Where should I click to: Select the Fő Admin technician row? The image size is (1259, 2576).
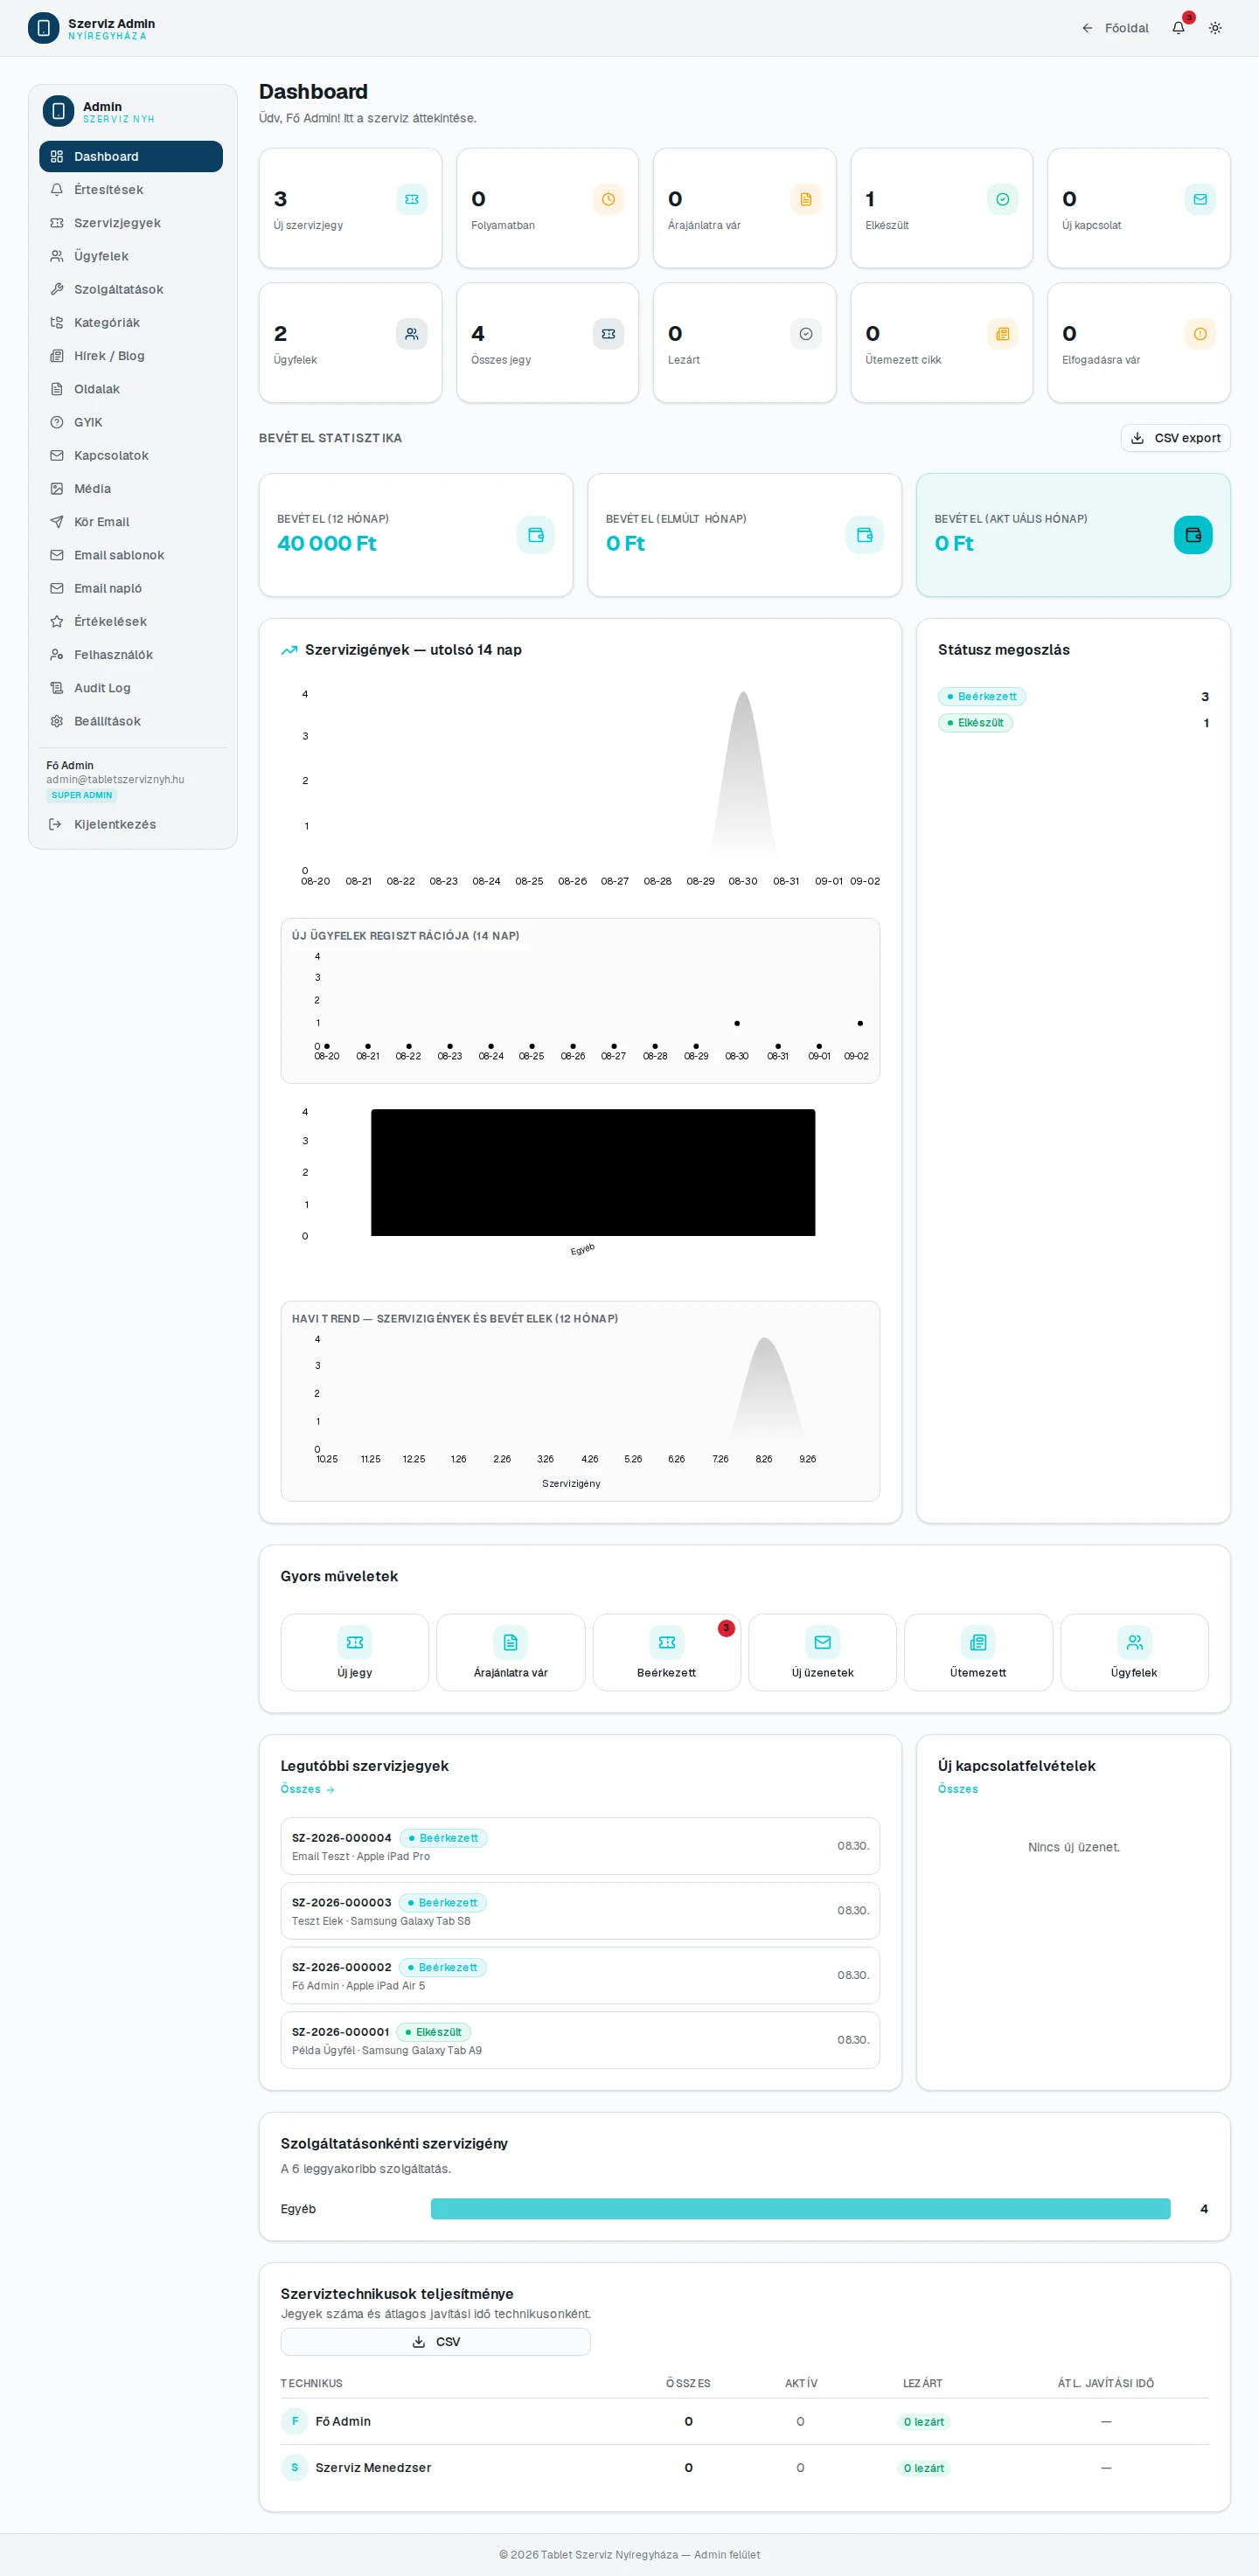745,2421
